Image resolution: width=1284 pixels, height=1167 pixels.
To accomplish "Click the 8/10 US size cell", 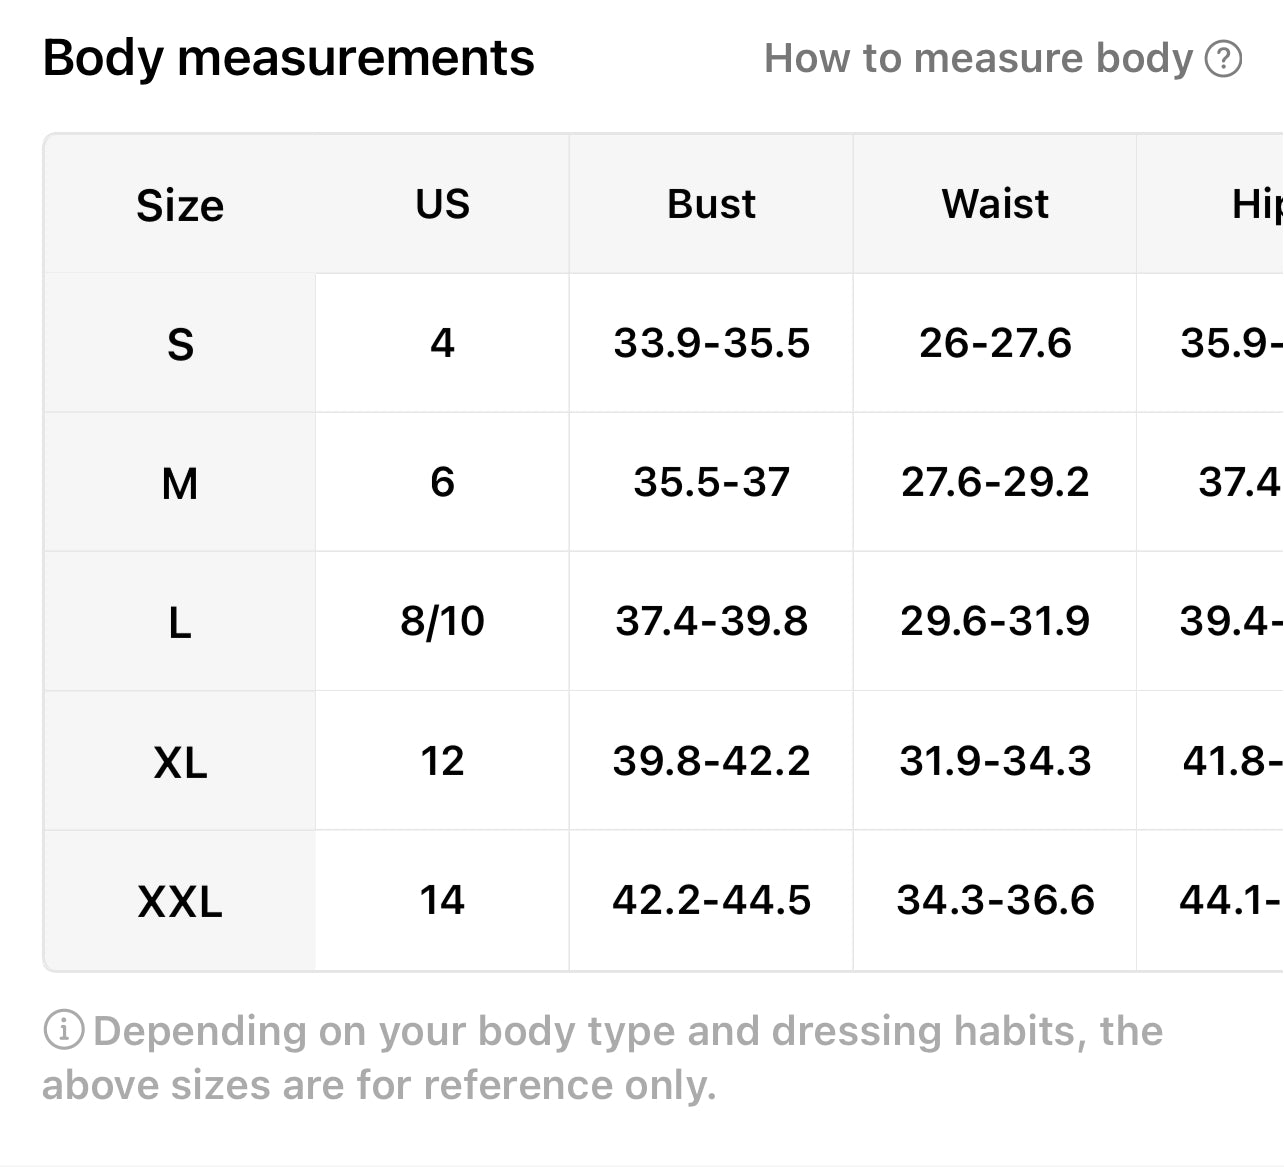I will click(x=442, y=622).
